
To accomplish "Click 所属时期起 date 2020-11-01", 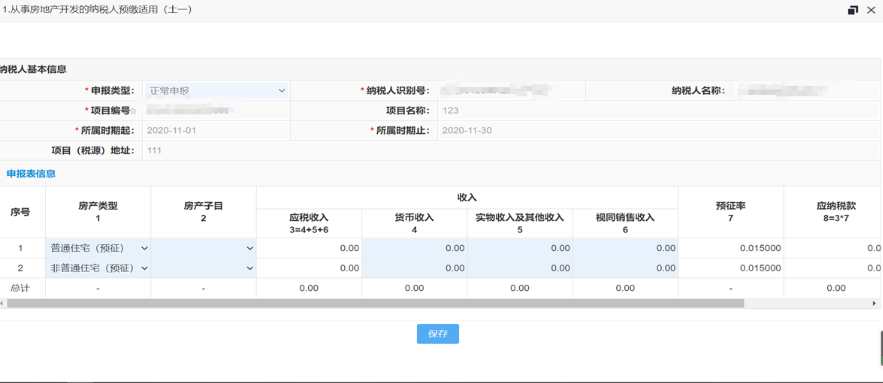I will pos(216,131).
